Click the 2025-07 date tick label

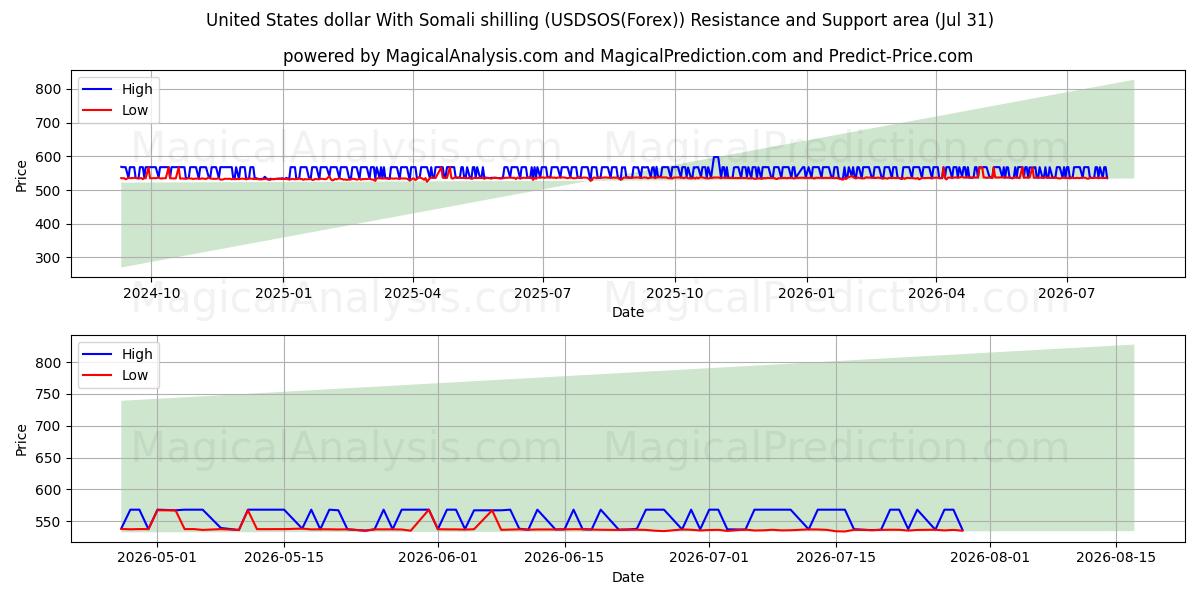coord(543,294)
